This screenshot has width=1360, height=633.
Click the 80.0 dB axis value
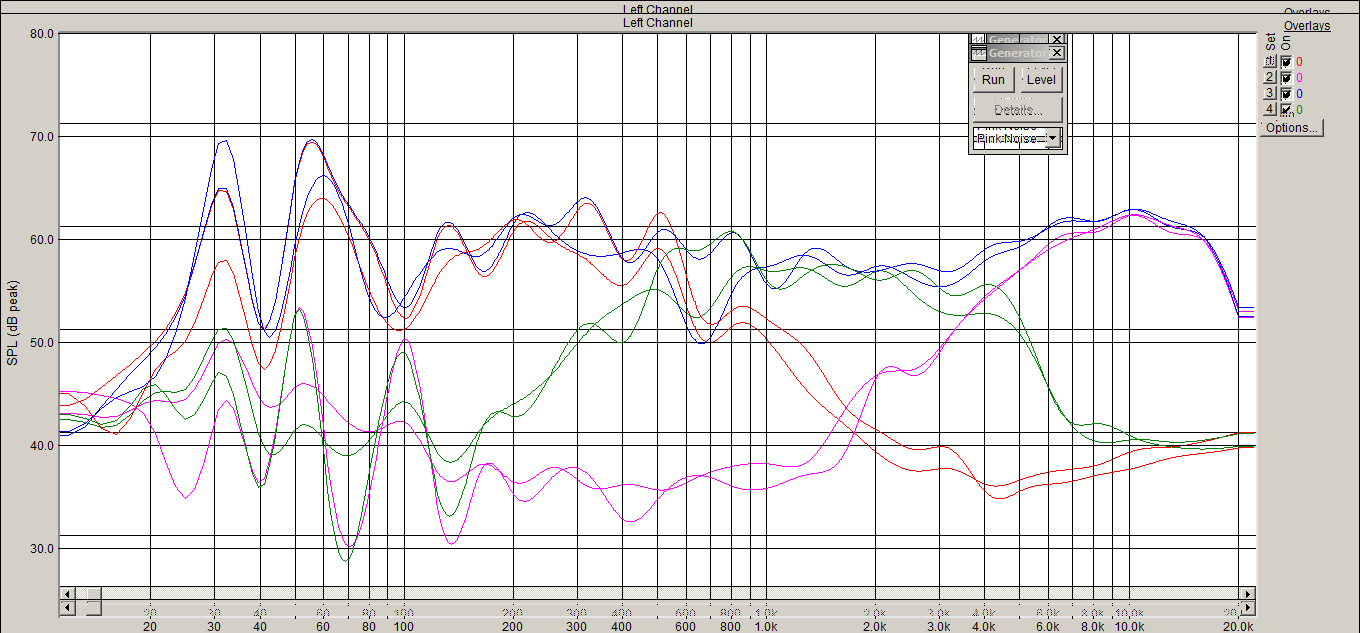(42, 34)
